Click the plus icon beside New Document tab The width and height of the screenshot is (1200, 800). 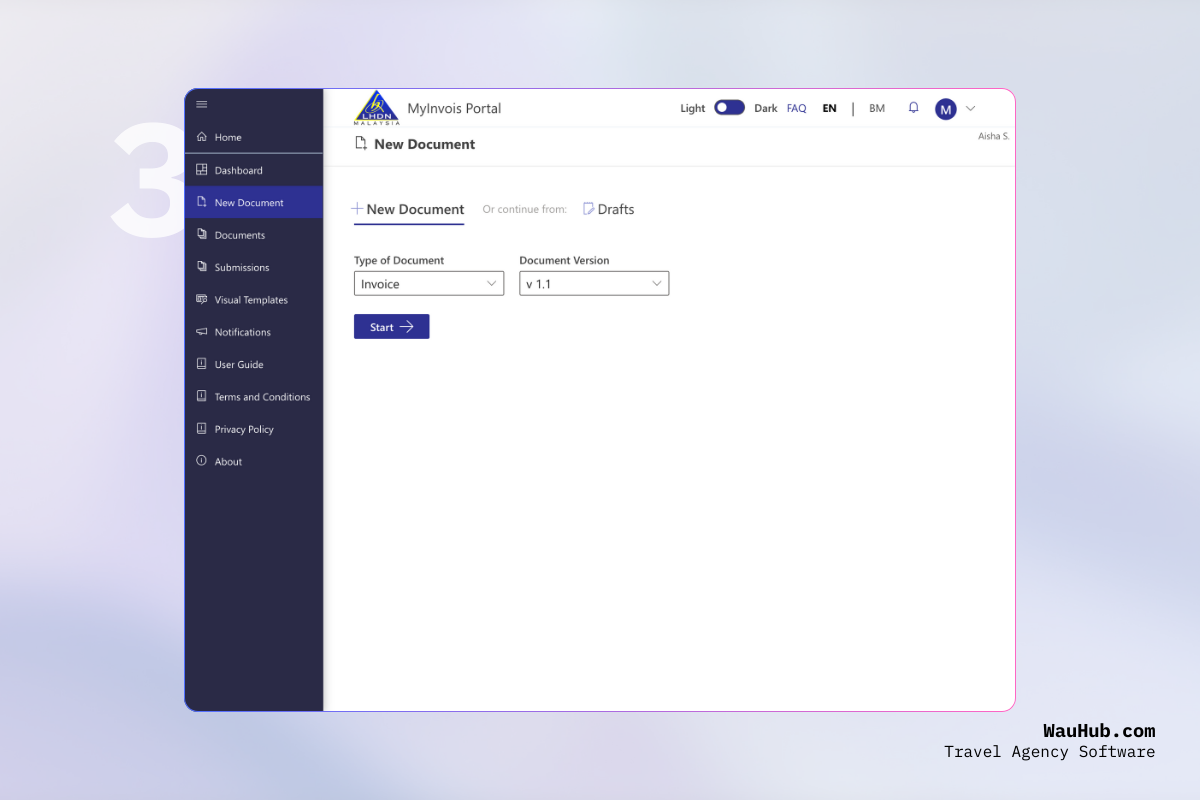(x=357, y=209)
